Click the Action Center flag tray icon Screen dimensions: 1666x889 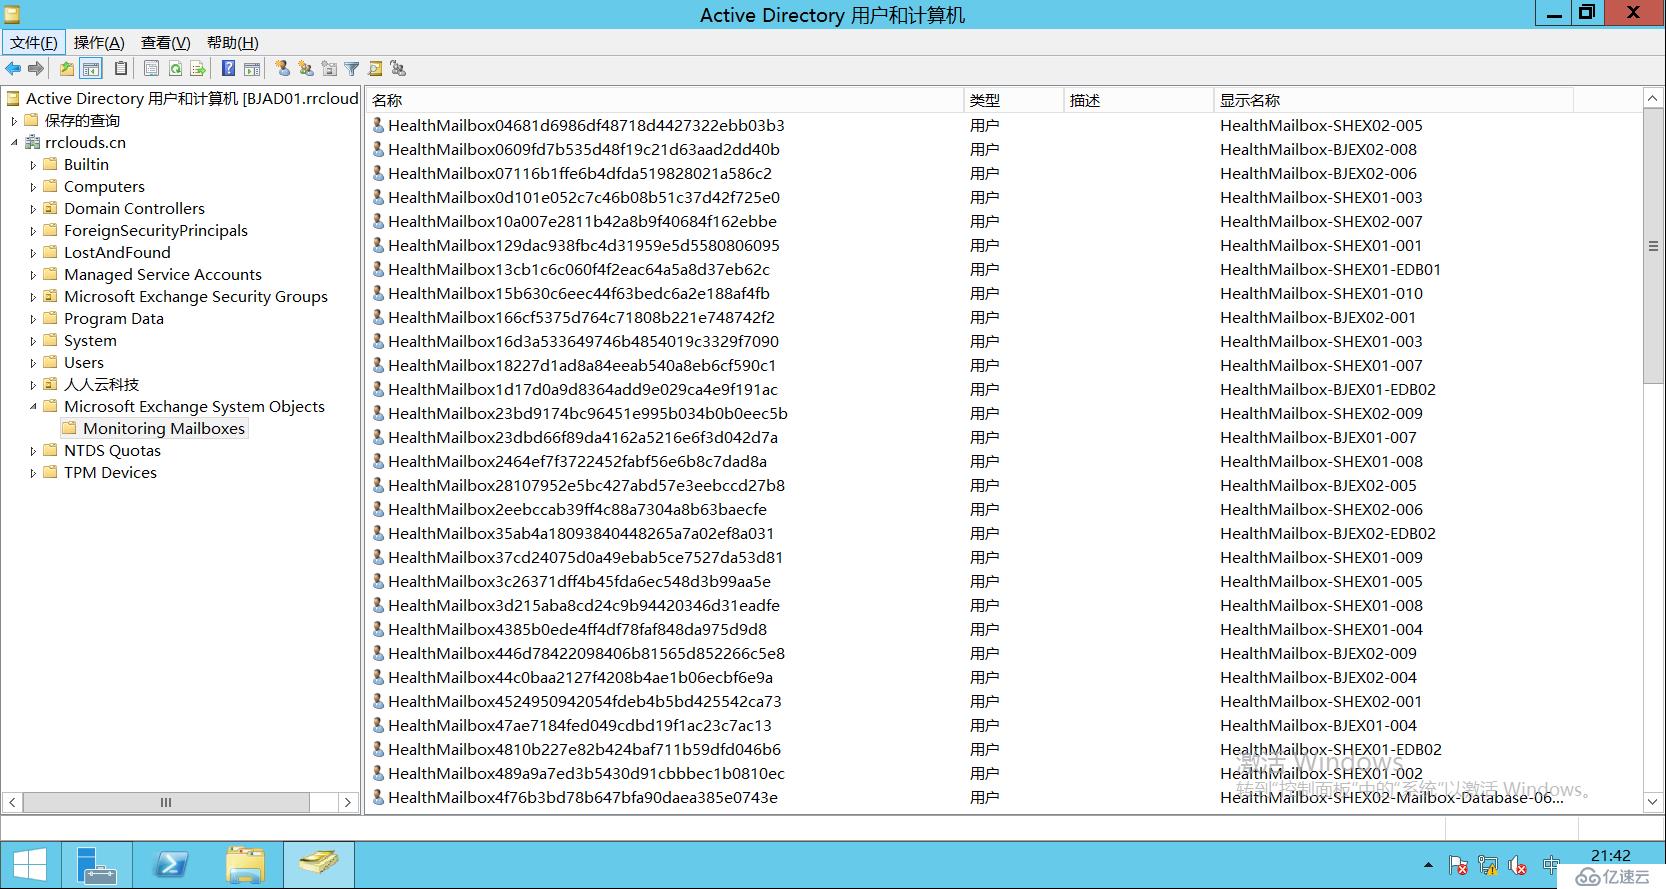1458,866
